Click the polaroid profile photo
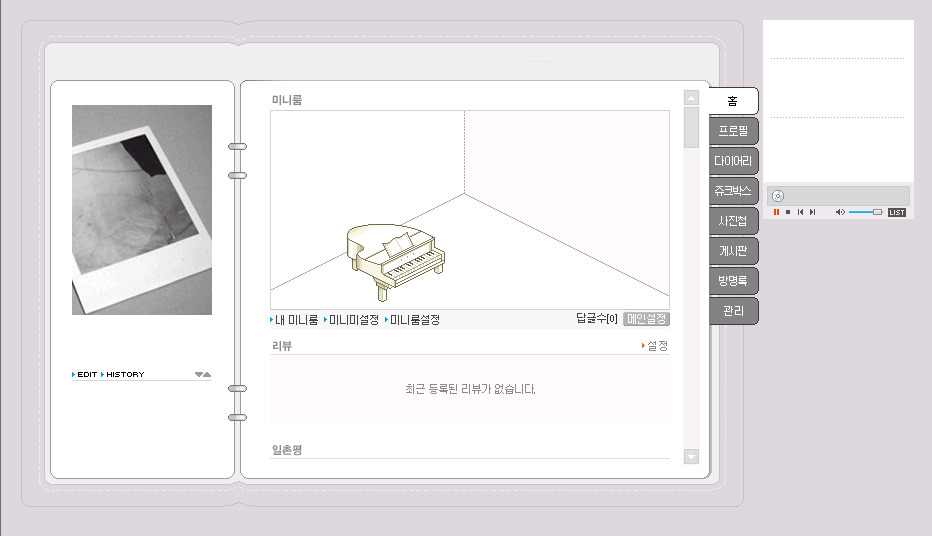Screen dimensions: 932x536 click(x=142, y=210)
